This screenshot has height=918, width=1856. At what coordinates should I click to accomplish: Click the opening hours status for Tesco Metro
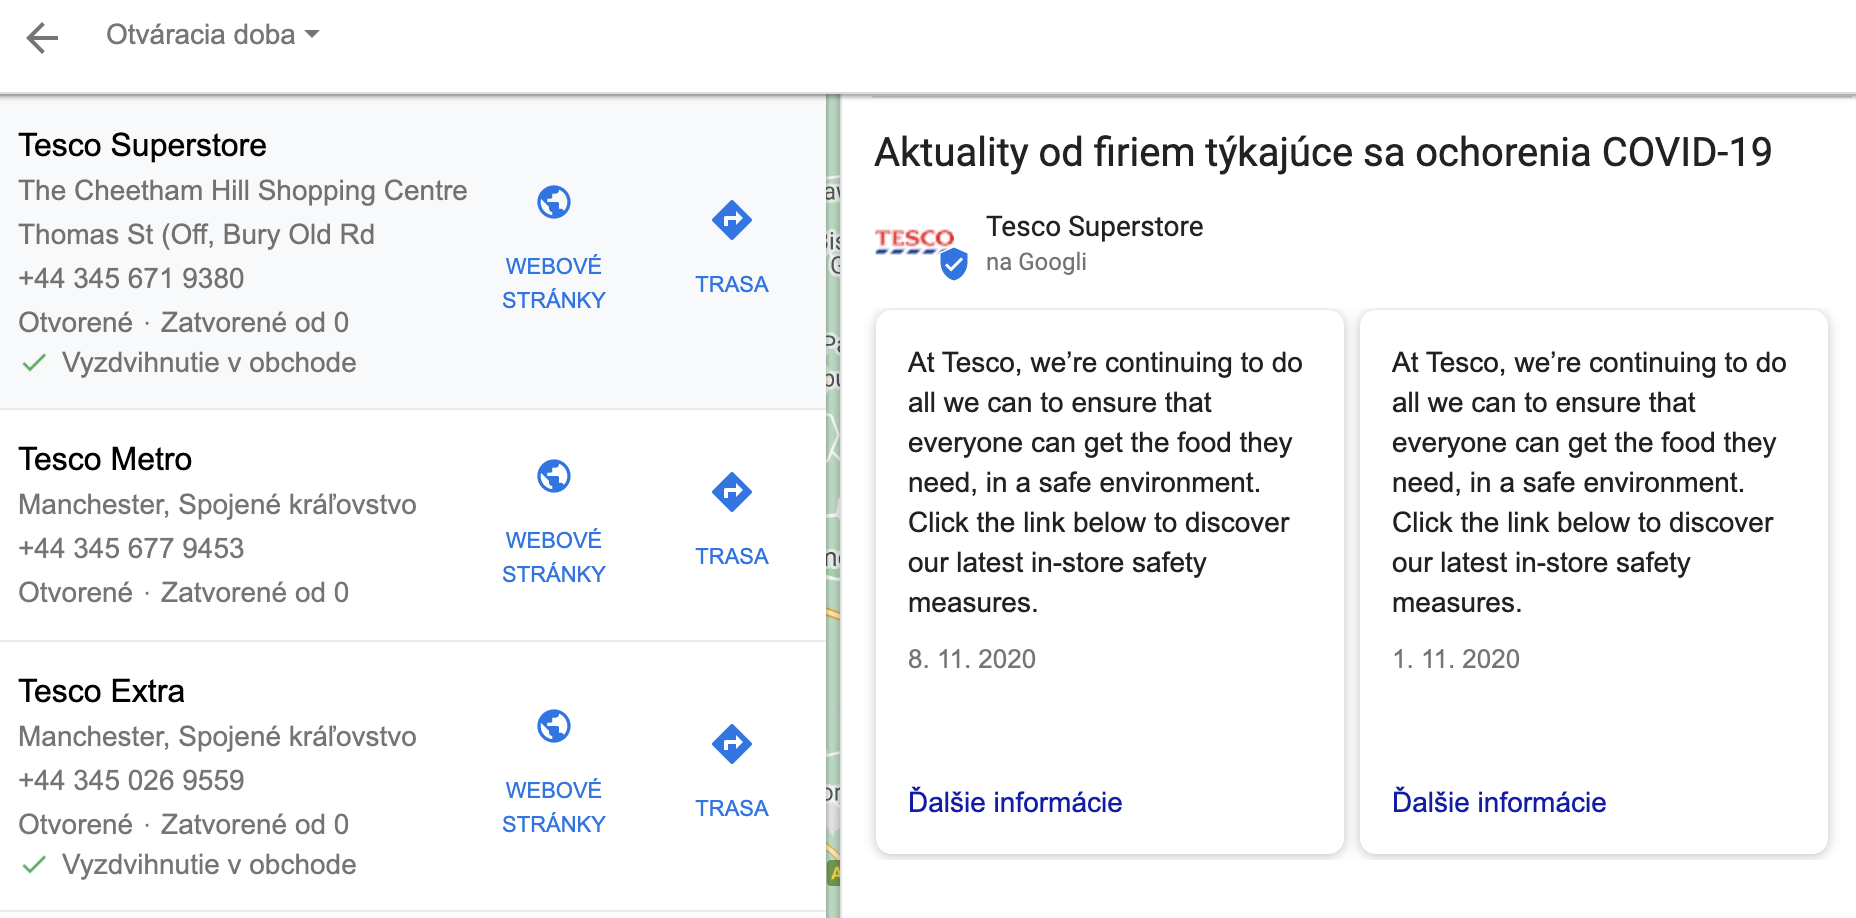[184, 592]
